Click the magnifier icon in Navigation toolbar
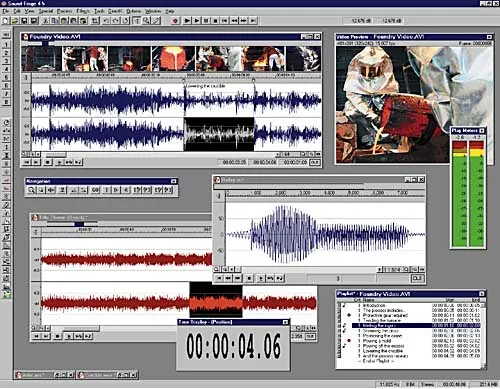This screenshot has height=389, width=500. 31,190
